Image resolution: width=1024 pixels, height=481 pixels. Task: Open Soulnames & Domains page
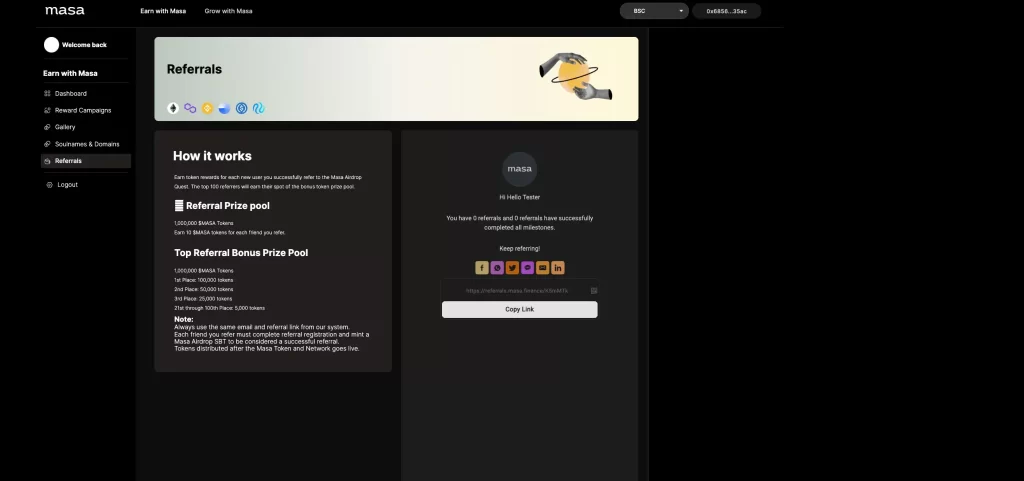tap(86, 144)
